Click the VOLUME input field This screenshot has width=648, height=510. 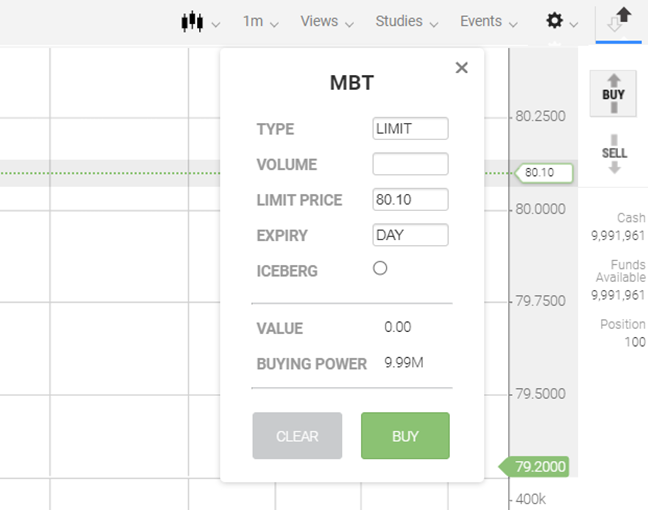click(410, 164)
